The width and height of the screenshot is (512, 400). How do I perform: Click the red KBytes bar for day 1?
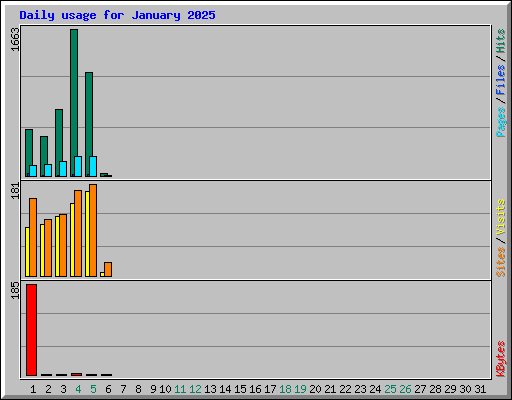coord(31,330)
